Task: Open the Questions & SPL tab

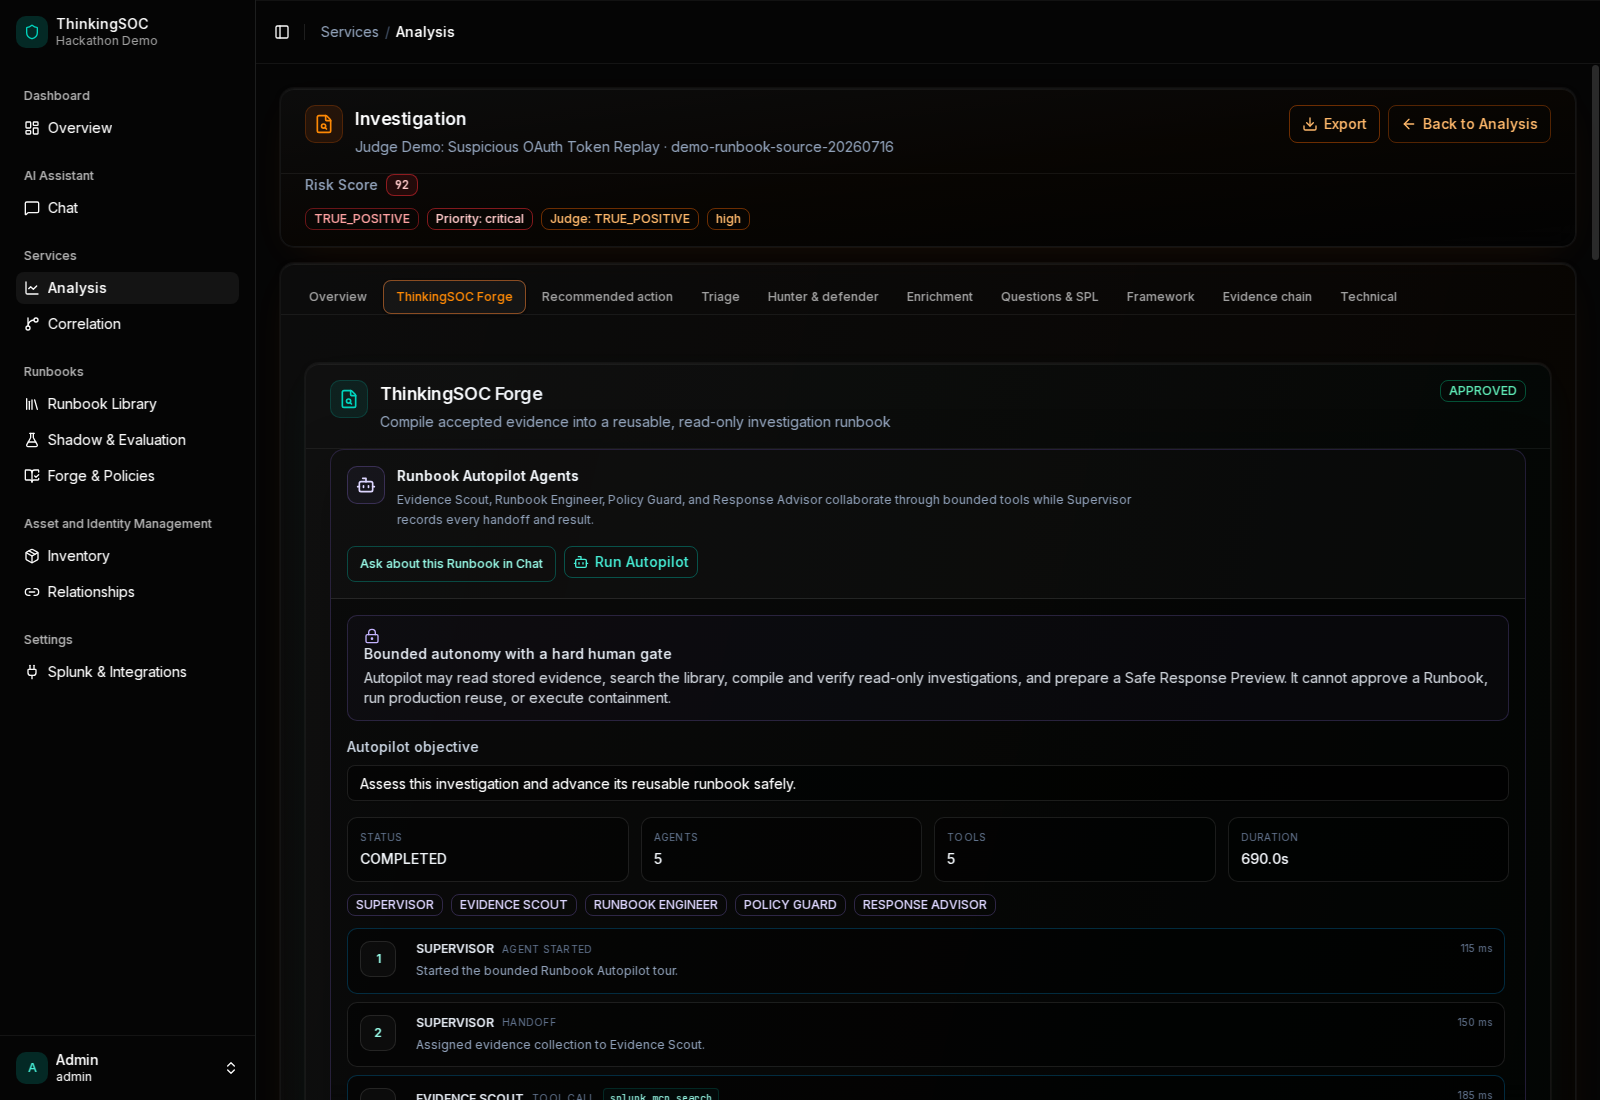Action: click(1049, 297)
